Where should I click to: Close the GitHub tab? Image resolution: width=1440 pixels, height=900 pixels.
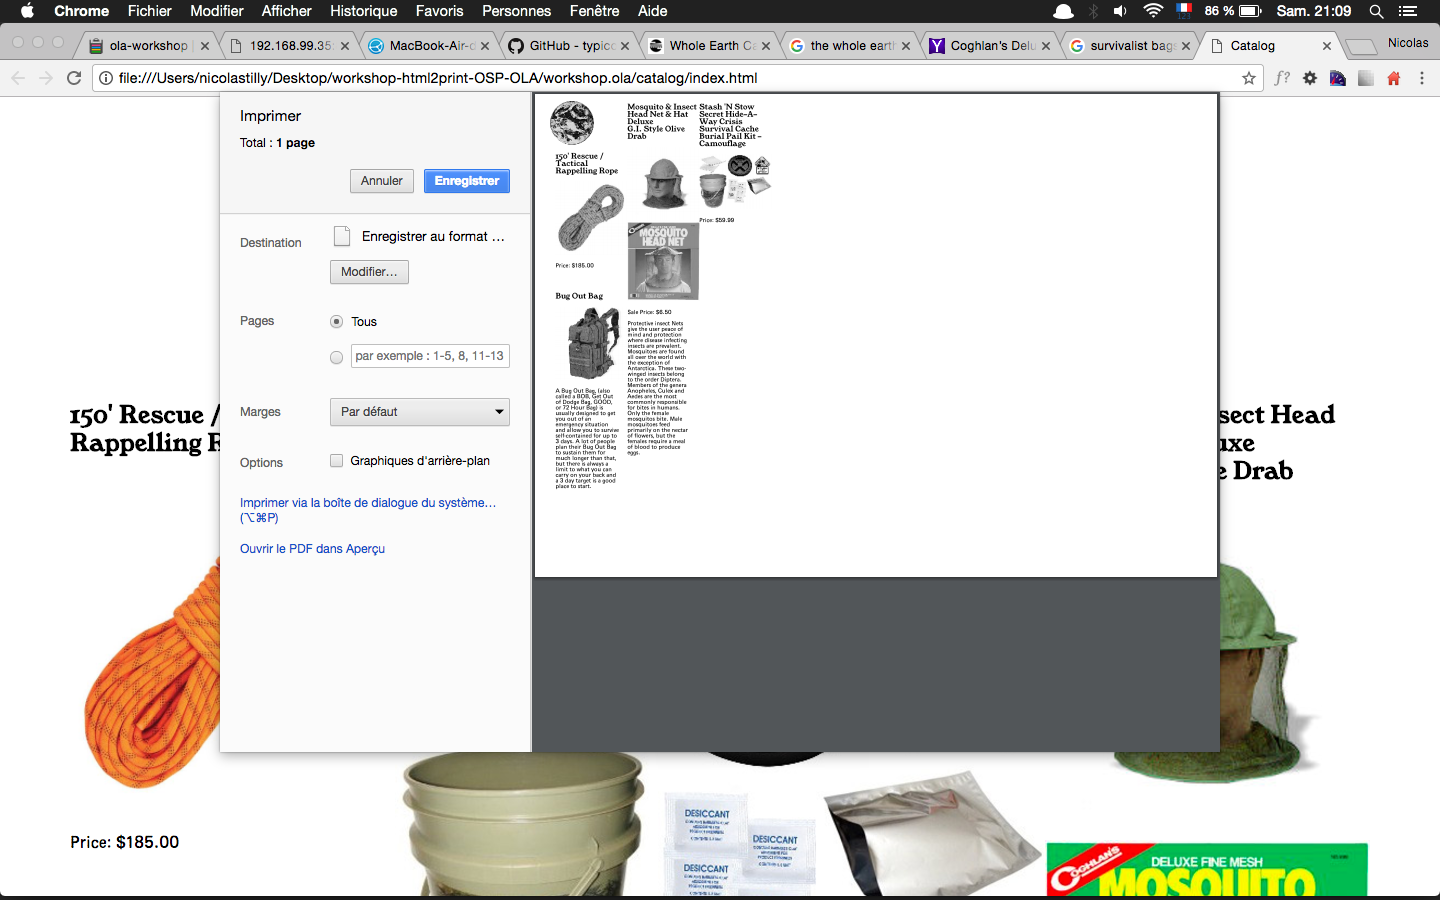pyautogui.click(x=625, y=46)
